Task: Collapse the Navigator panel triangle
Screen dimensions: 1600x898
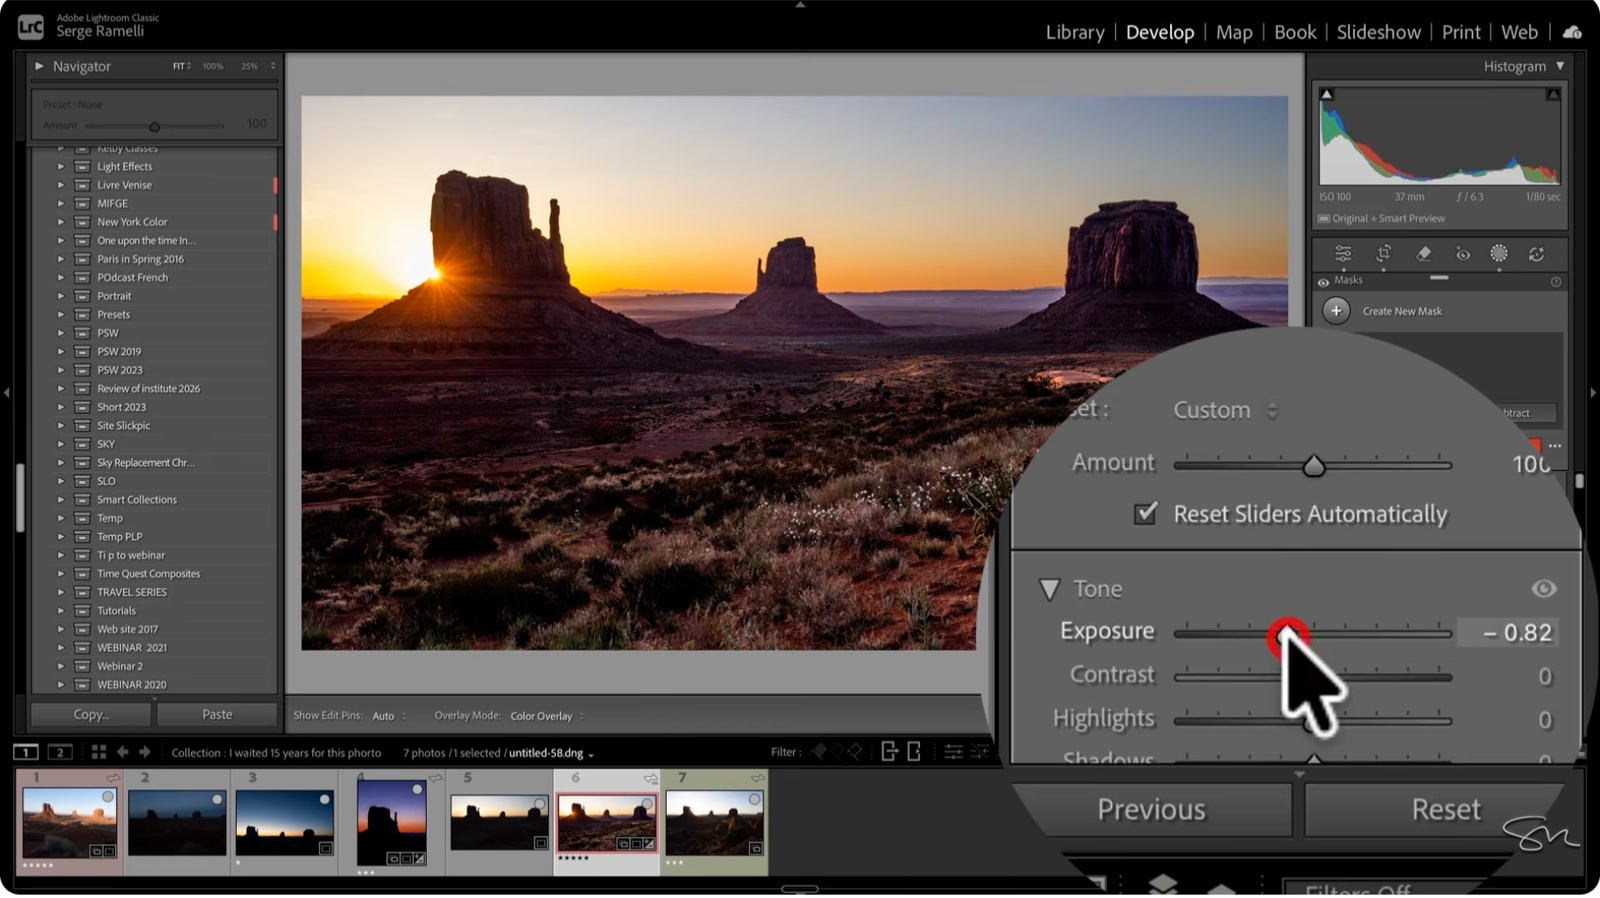Action: (39, 66)
